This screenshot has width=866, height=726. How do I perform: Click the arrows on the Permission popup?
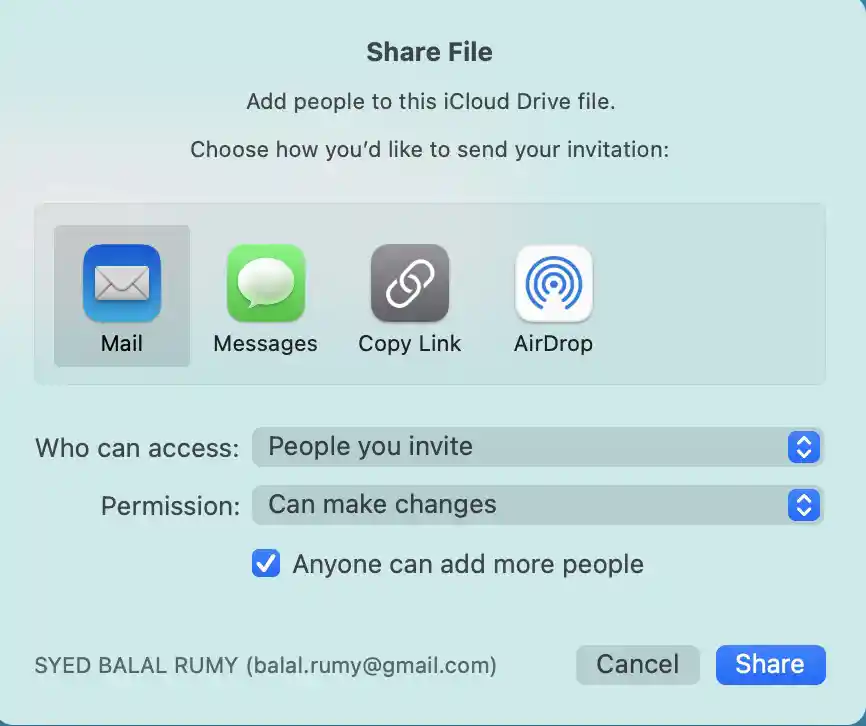(804, 505)
